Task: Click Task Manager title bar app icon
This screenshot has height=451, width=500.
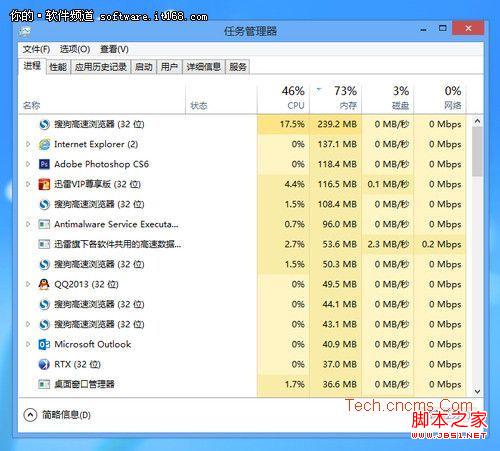Action: (x=25, y=32)
